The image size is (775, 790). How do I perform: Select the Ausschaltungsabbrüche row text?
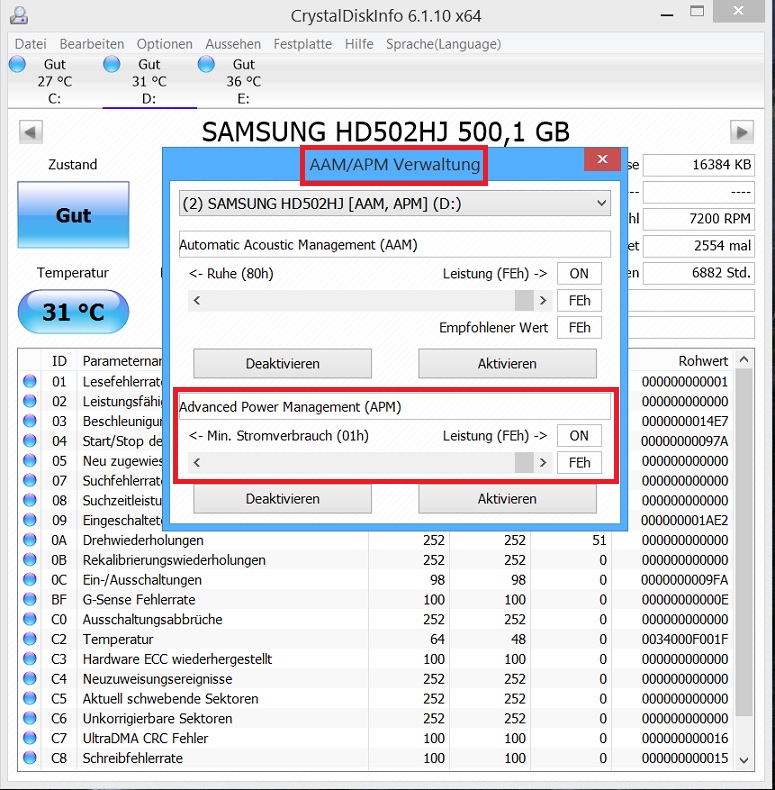(x=152, y=619)
